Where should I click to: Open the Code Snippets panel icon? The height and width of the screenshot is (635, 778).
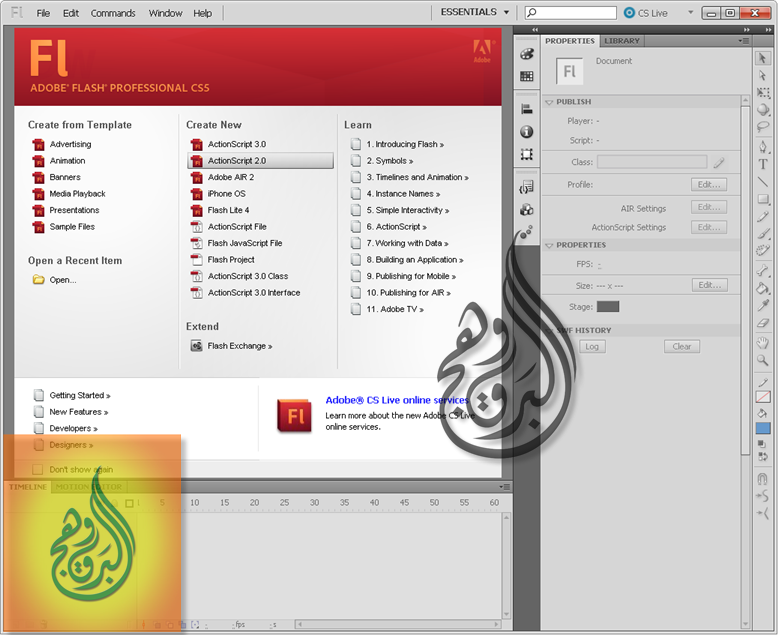pos(527,187)
